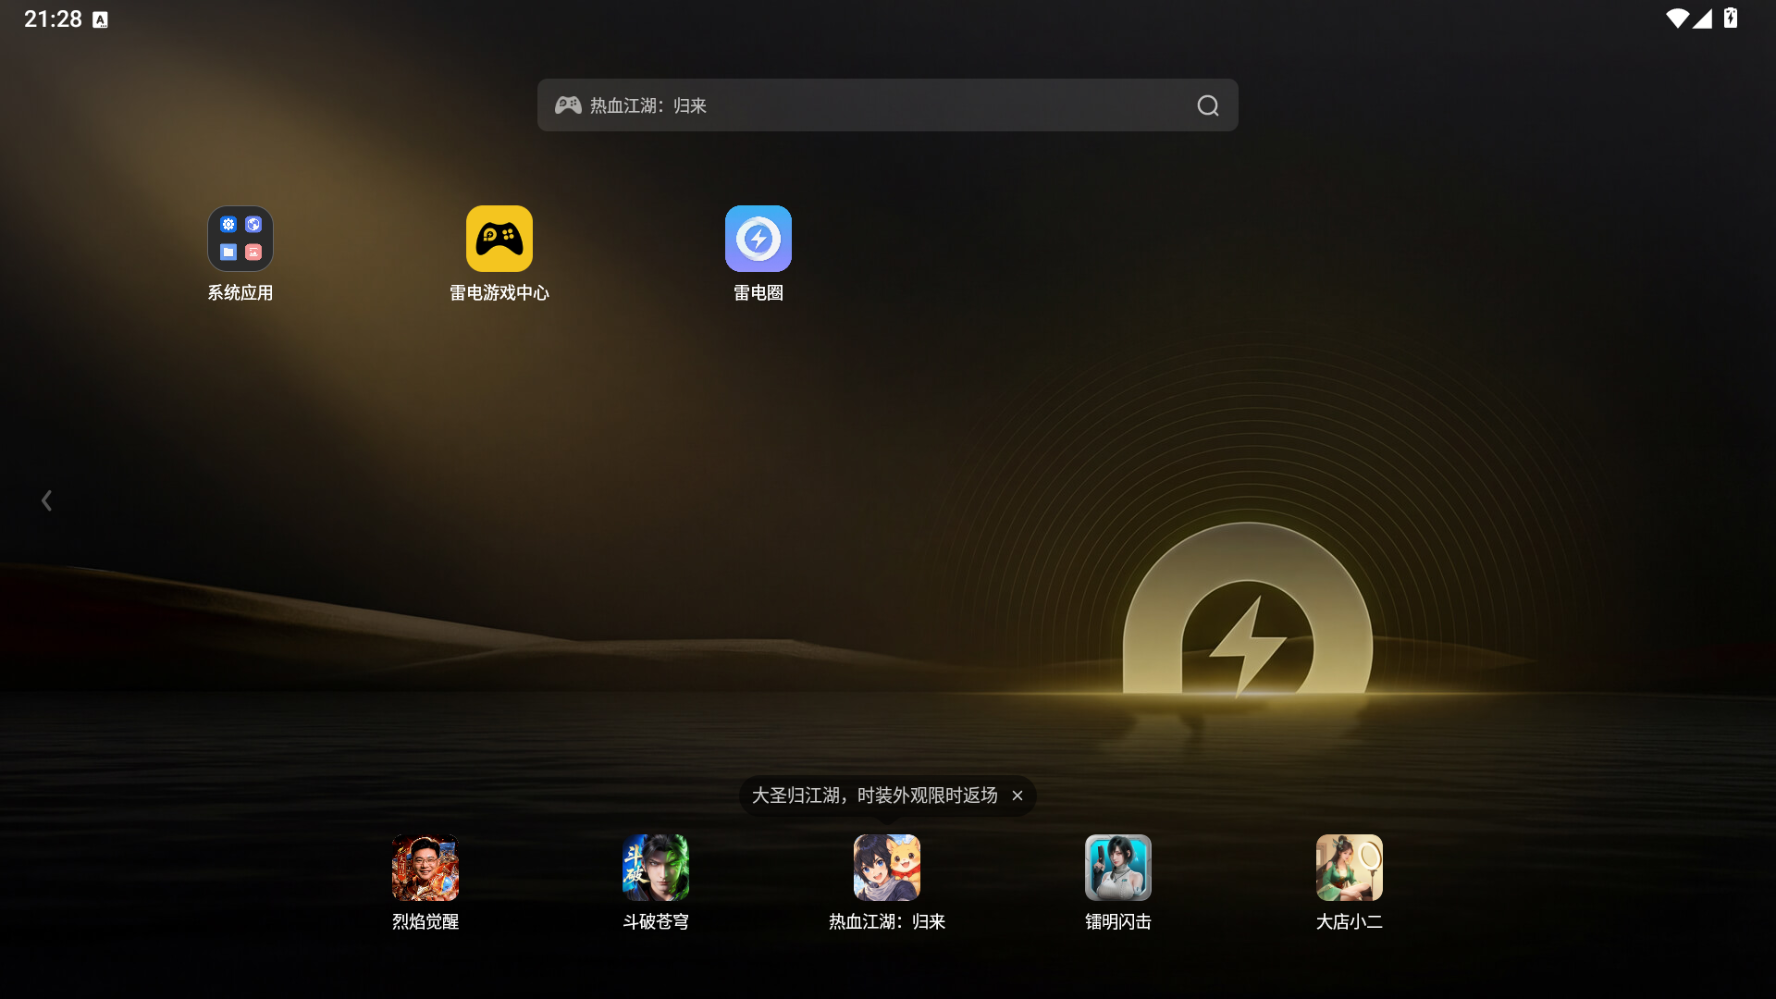Click the 系统应用 label

click(x=240, y=293)
